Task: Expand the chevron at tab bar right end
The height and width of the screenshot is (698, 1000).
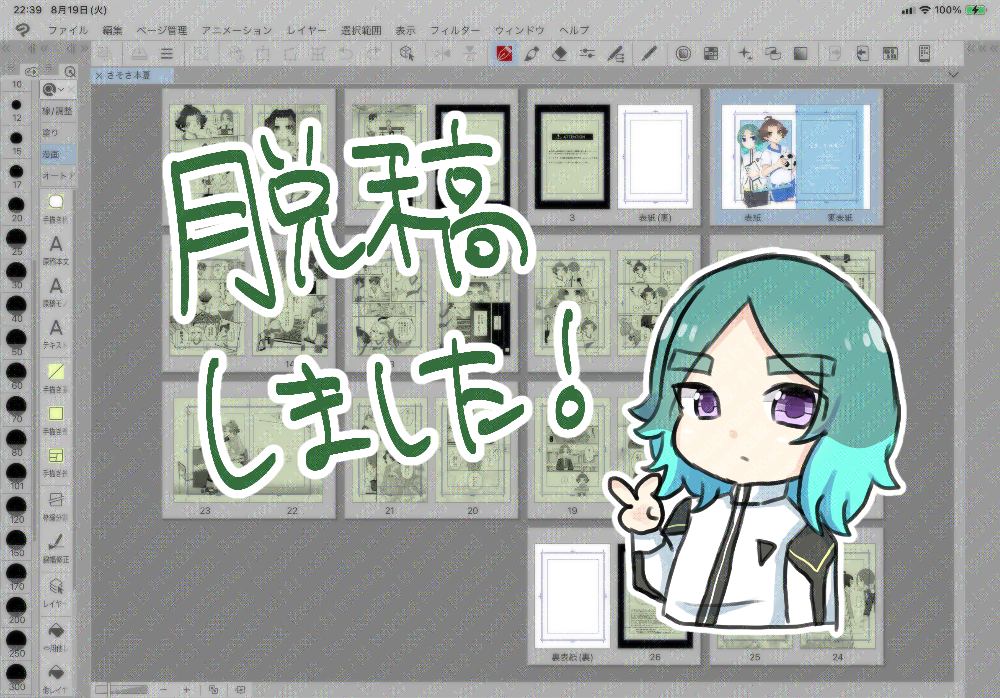Action: [x=954, y=74]
